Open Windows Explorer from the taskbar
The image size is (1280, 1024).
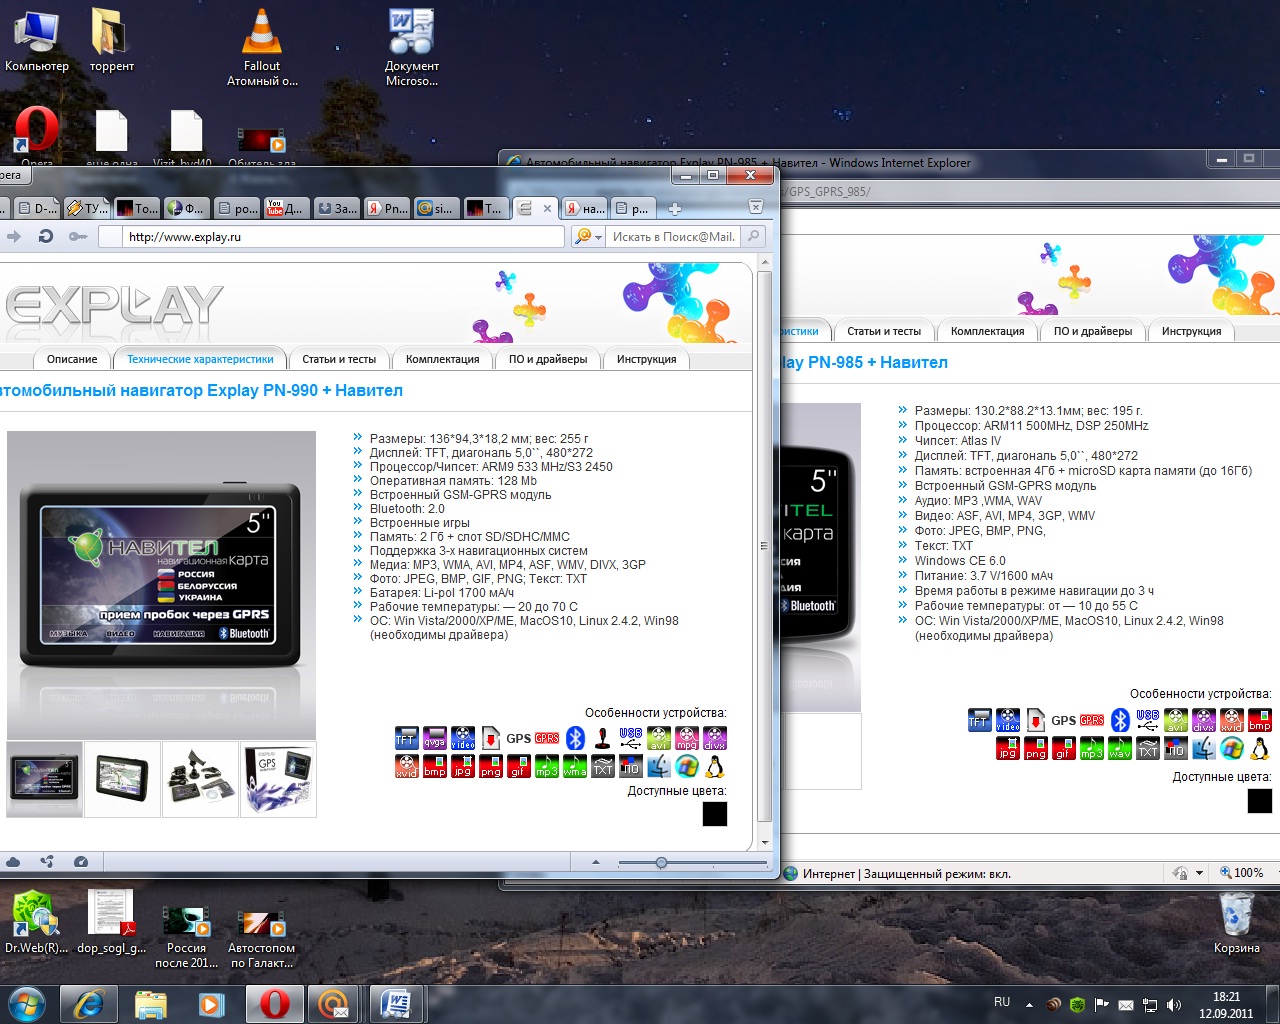151,1003
